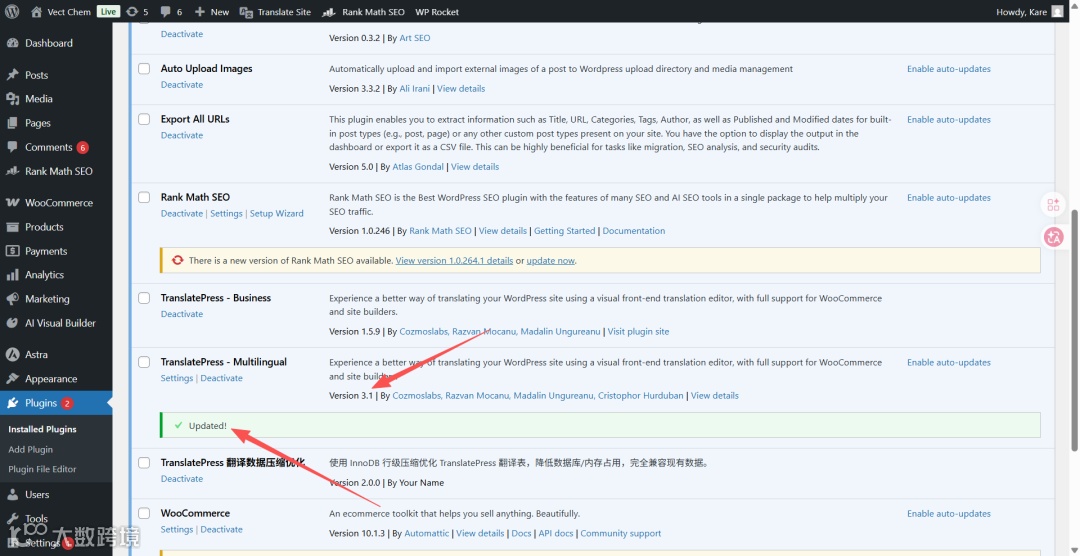Click the floating grid widget icon

point(1053,205)
